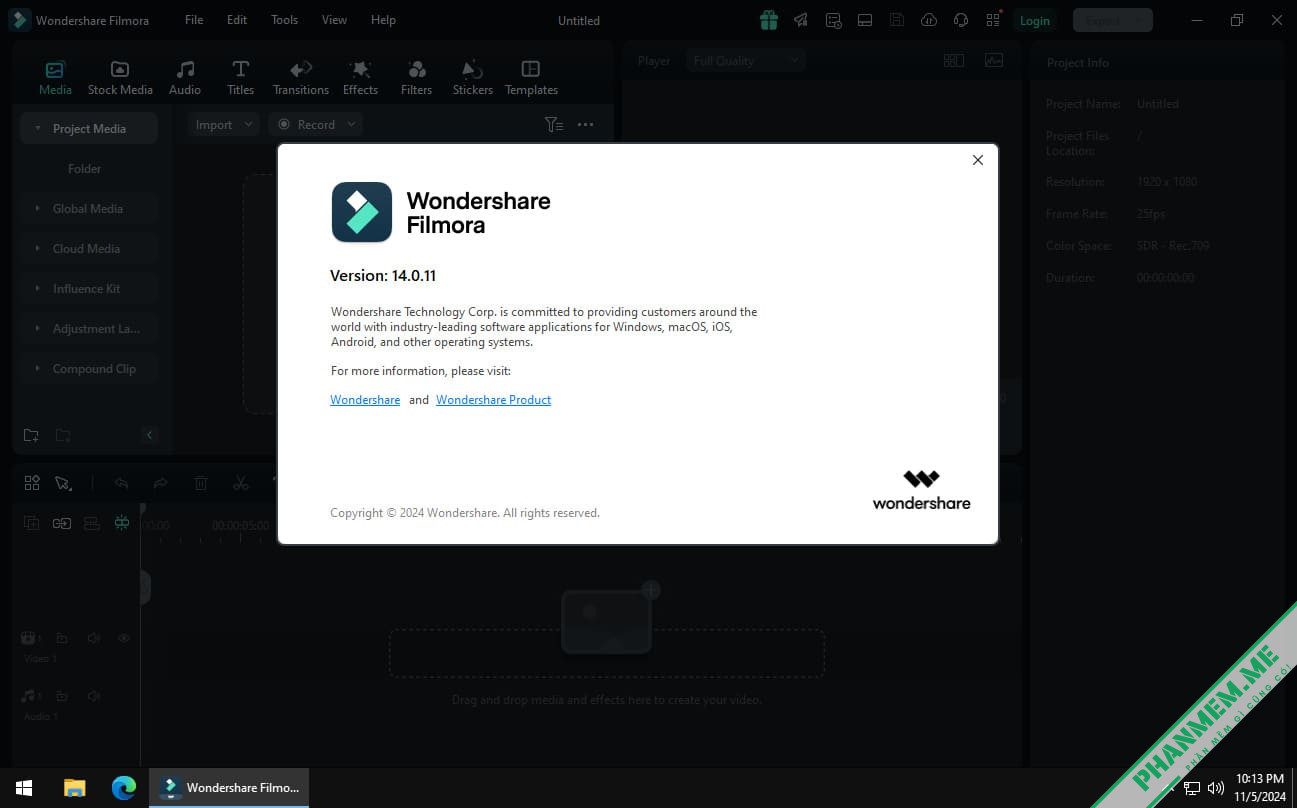Click the undo arrow in timeline toolbar
The width and height of the screenshot is (1297, 808).
click(x=121, y=483)
